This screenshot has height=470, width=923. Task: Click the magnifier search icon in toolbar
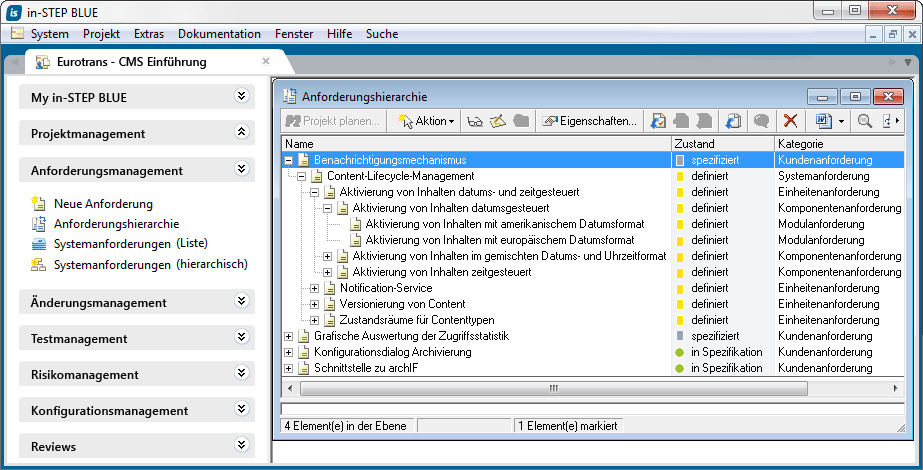[x=864, y=121]
